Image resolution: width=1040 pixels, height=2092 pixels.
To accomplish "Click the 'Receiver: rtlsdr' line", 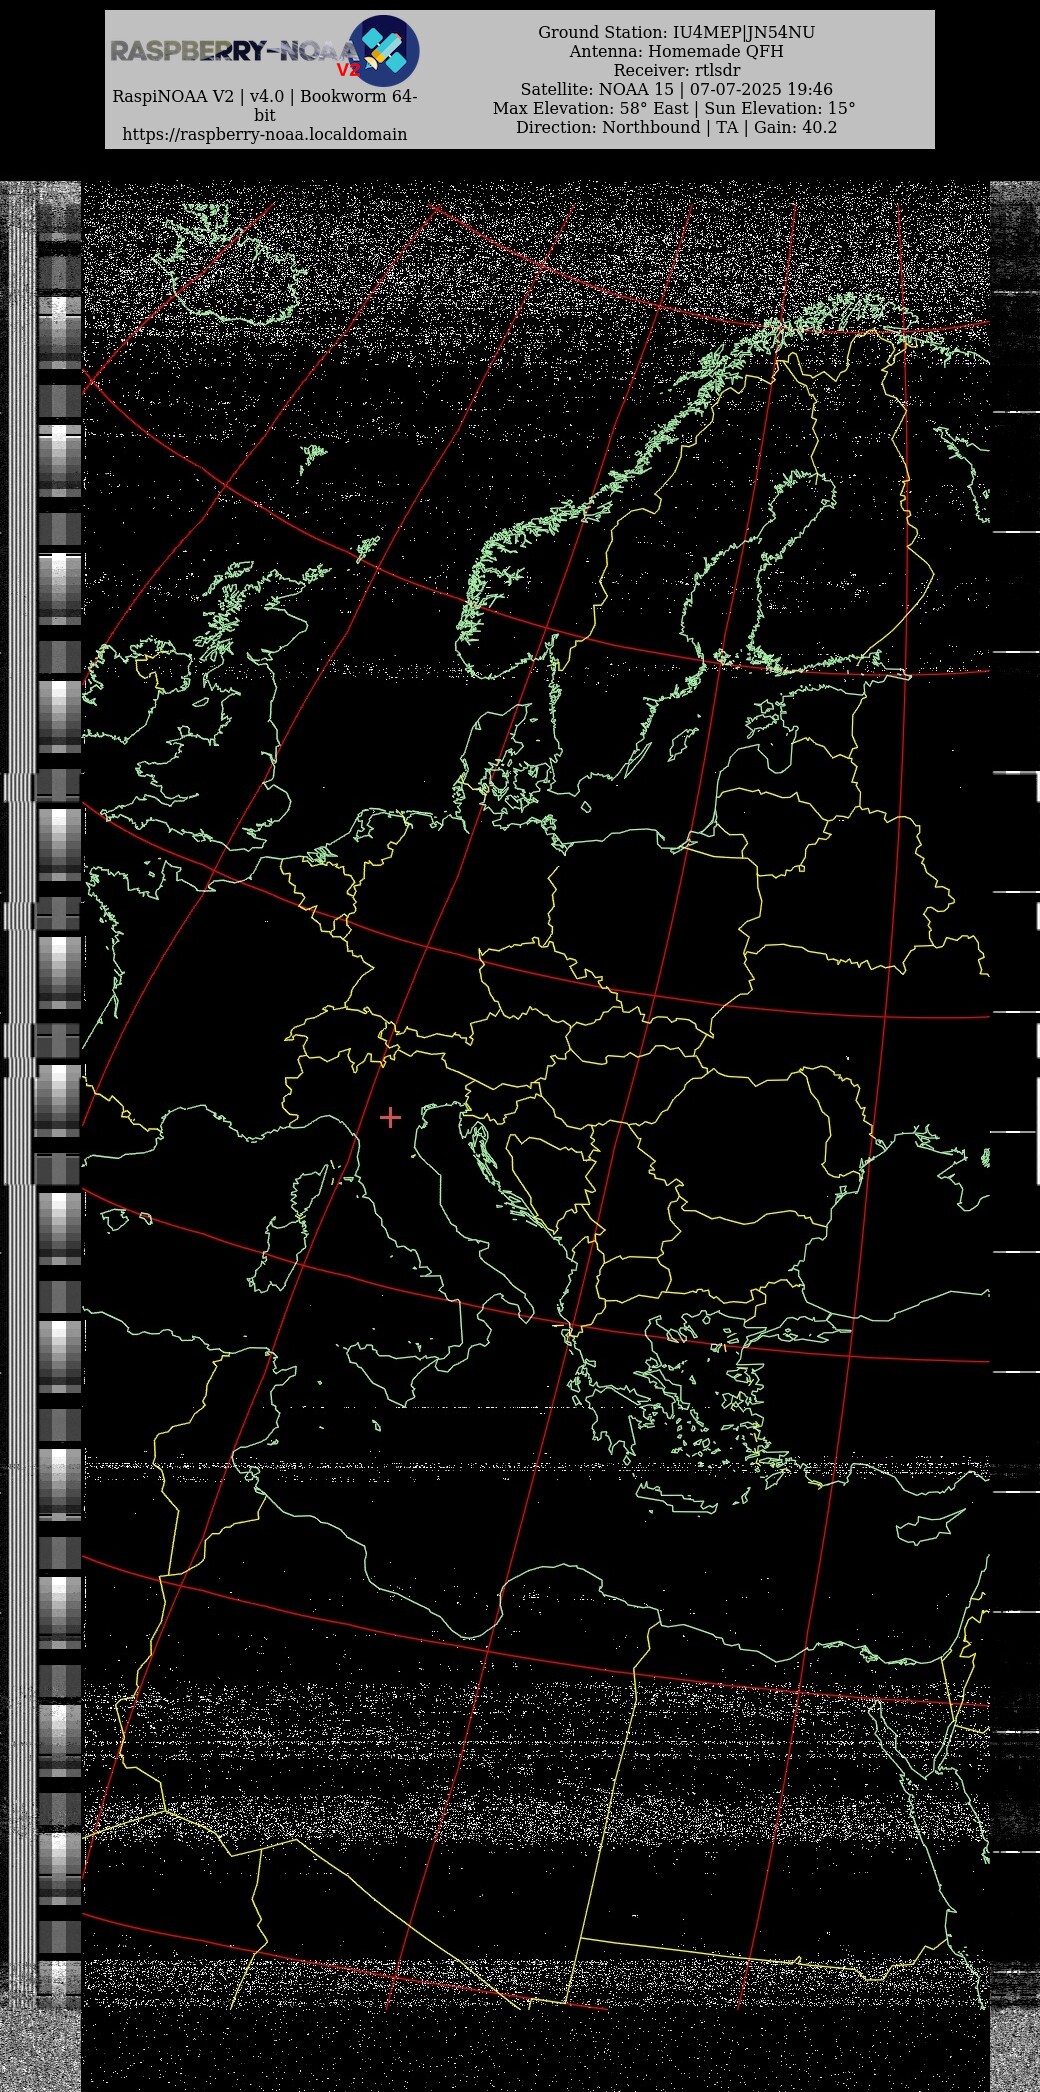I will coord(676,71).
